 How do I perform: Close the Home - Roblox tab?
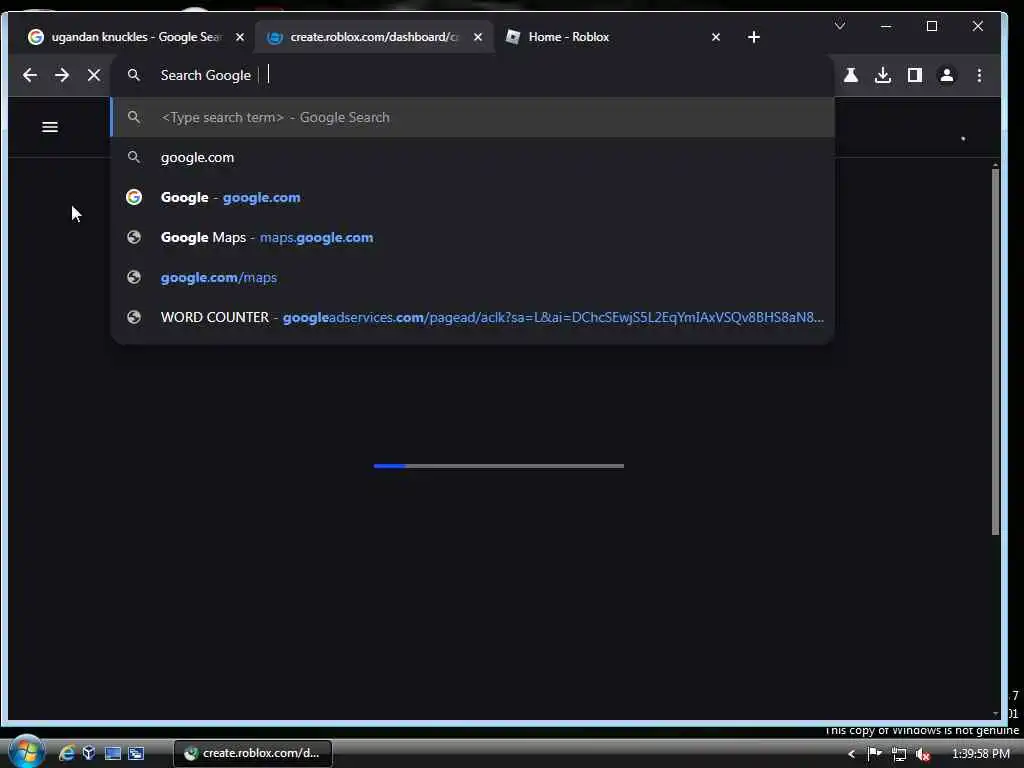click(716, 37)
